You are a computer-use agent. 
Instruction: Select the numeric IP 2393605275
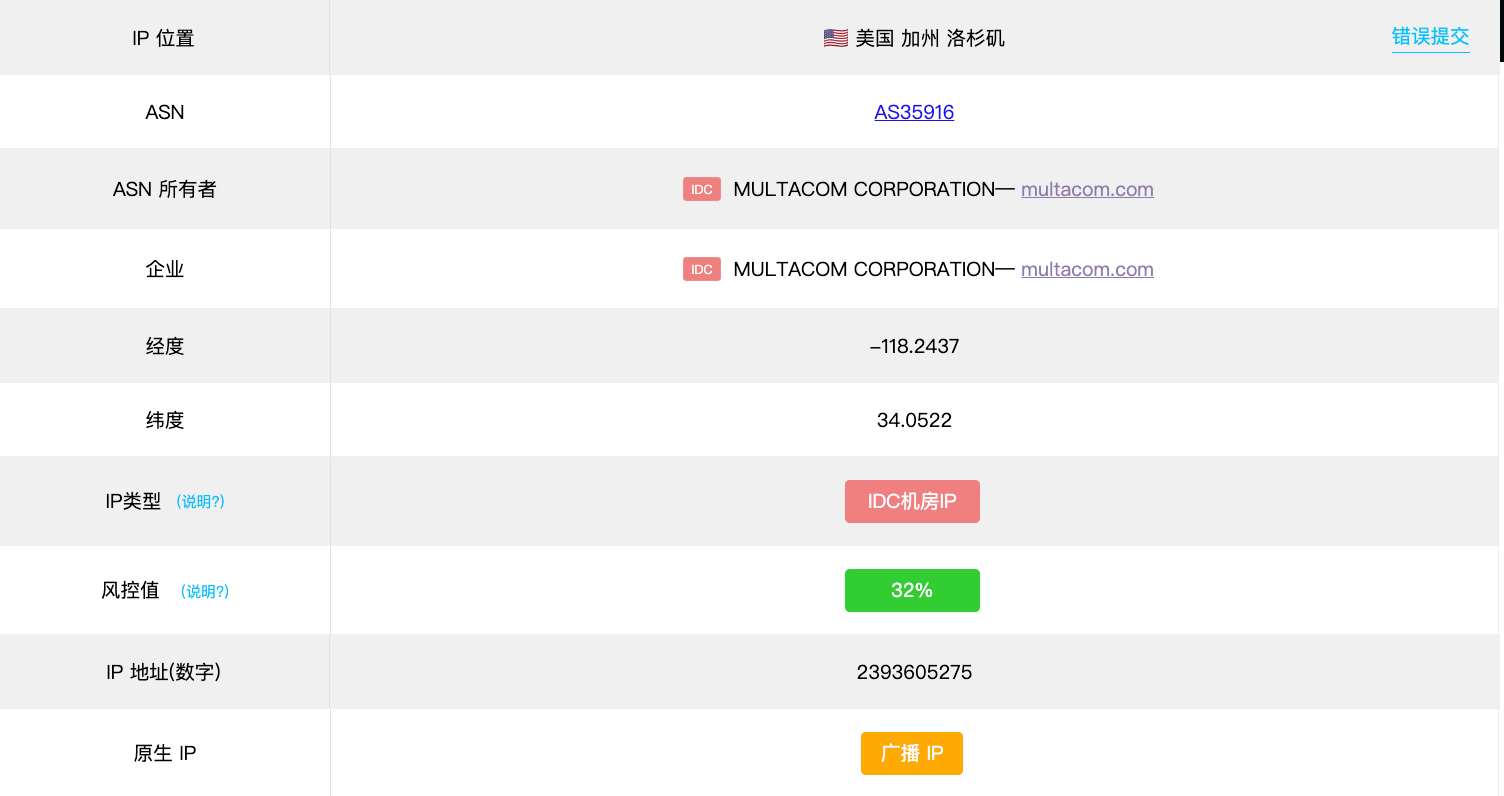click(914, 672)
